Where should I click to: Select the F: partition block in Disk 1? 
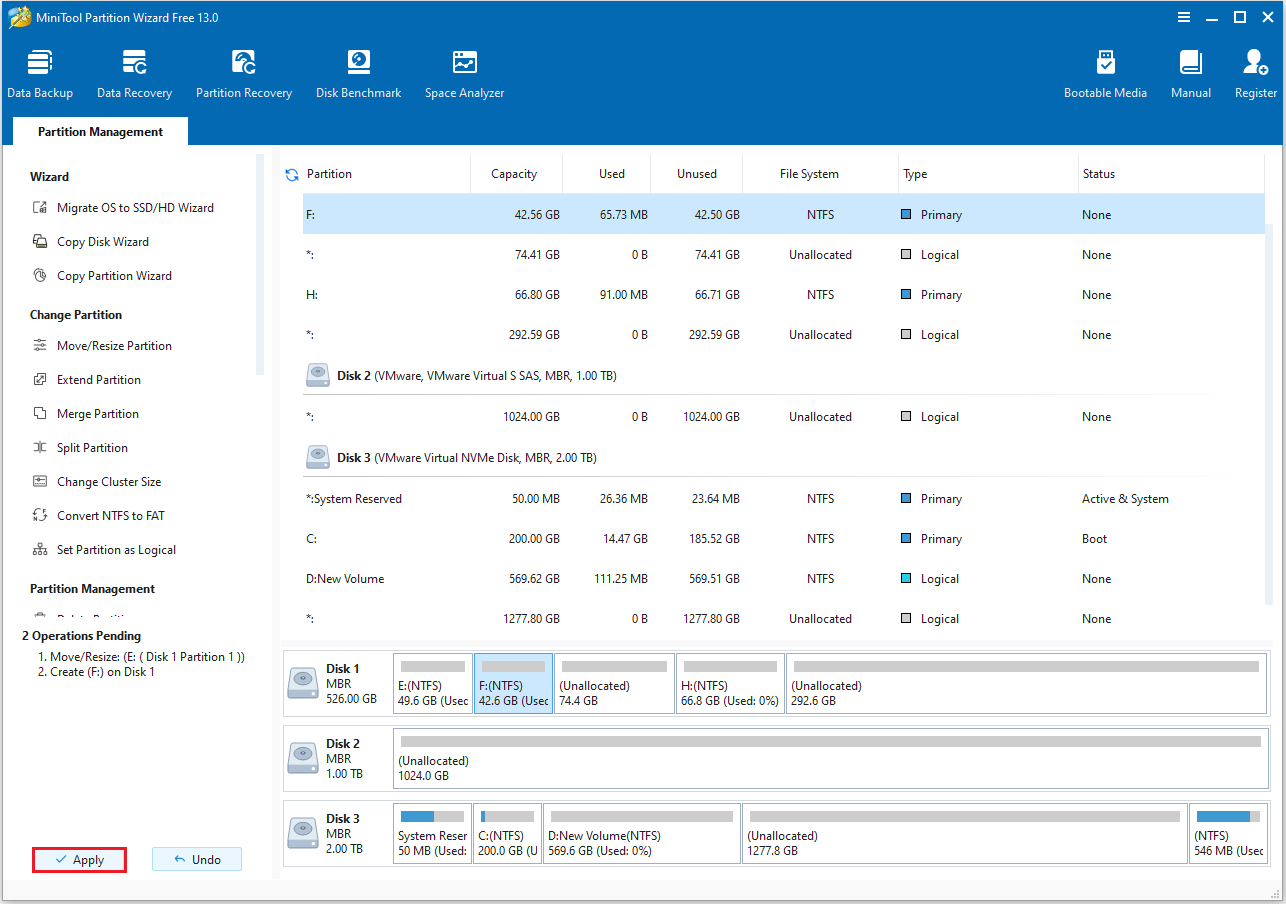(x=513, y=683)
